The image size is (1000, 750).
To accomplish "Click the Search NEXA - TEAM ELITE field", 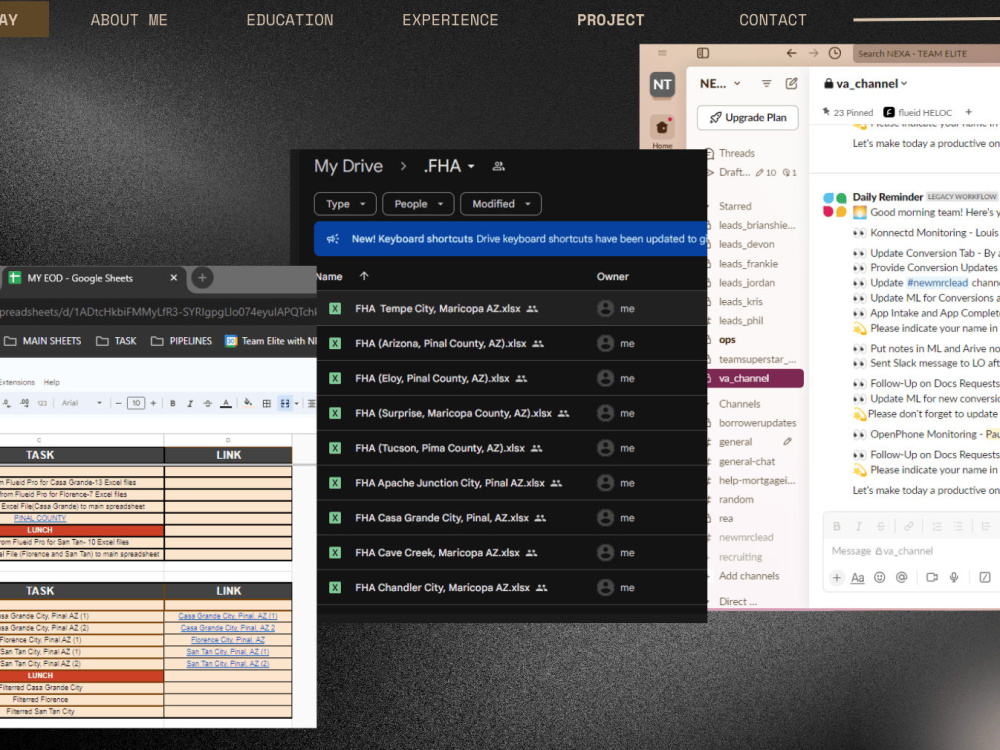I will 926,54.
